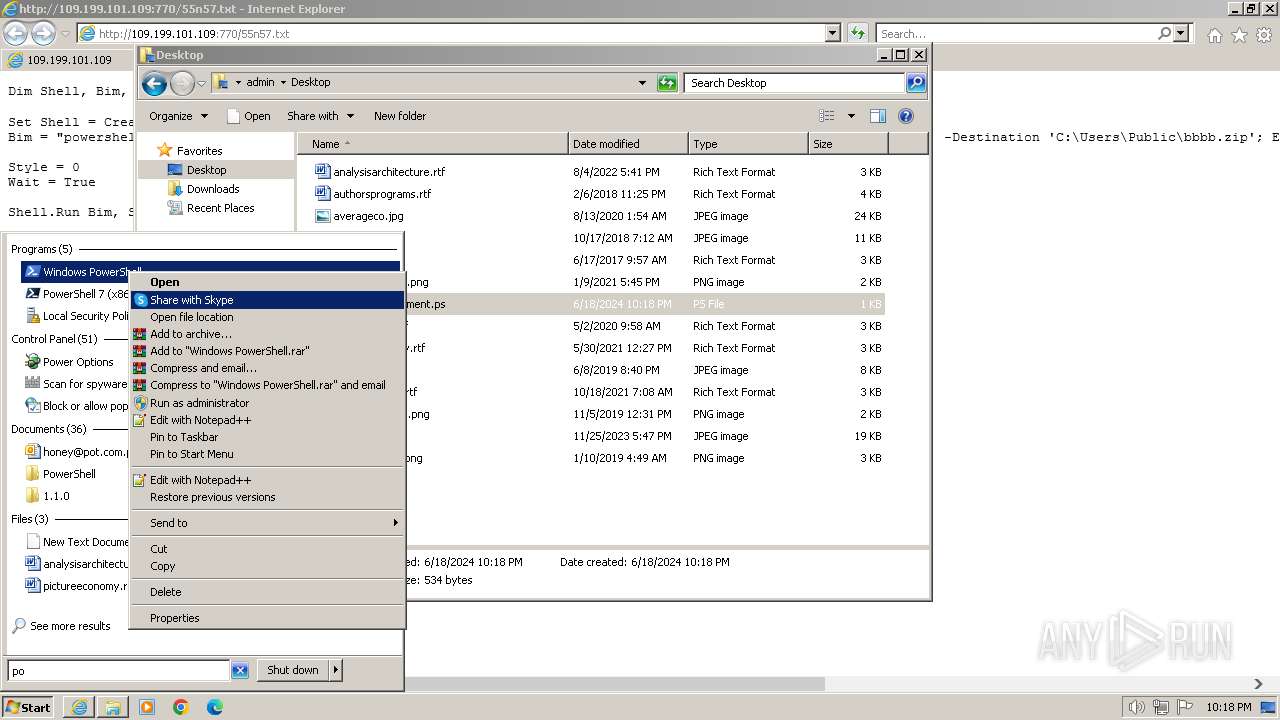Viewport: 1280px width, 720px height.
Task: Click the Favorites header
Action: tap(199, 151)
